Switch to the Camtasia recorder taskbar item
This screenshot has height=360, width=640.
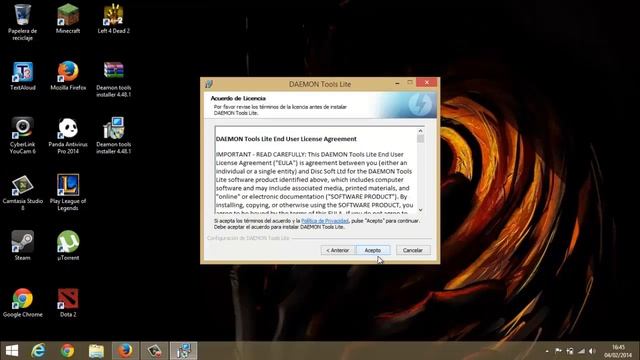(154, 351)
